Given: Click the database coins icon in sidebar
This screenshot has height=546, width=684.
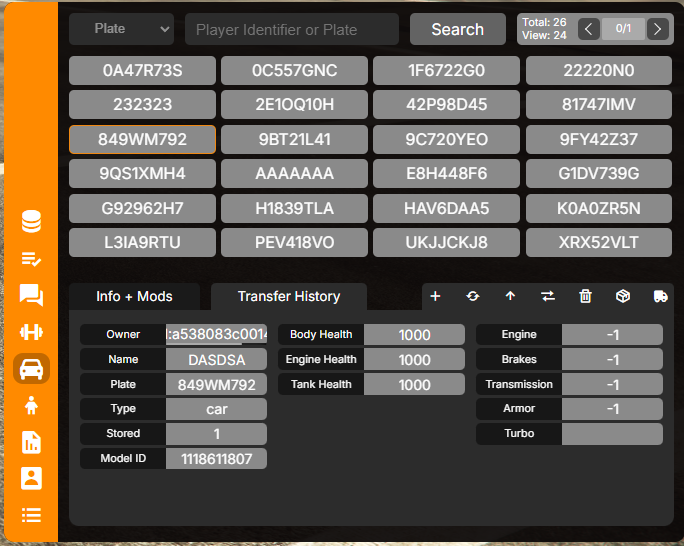Looking at the screenshot, I should [x=32, y=222].
